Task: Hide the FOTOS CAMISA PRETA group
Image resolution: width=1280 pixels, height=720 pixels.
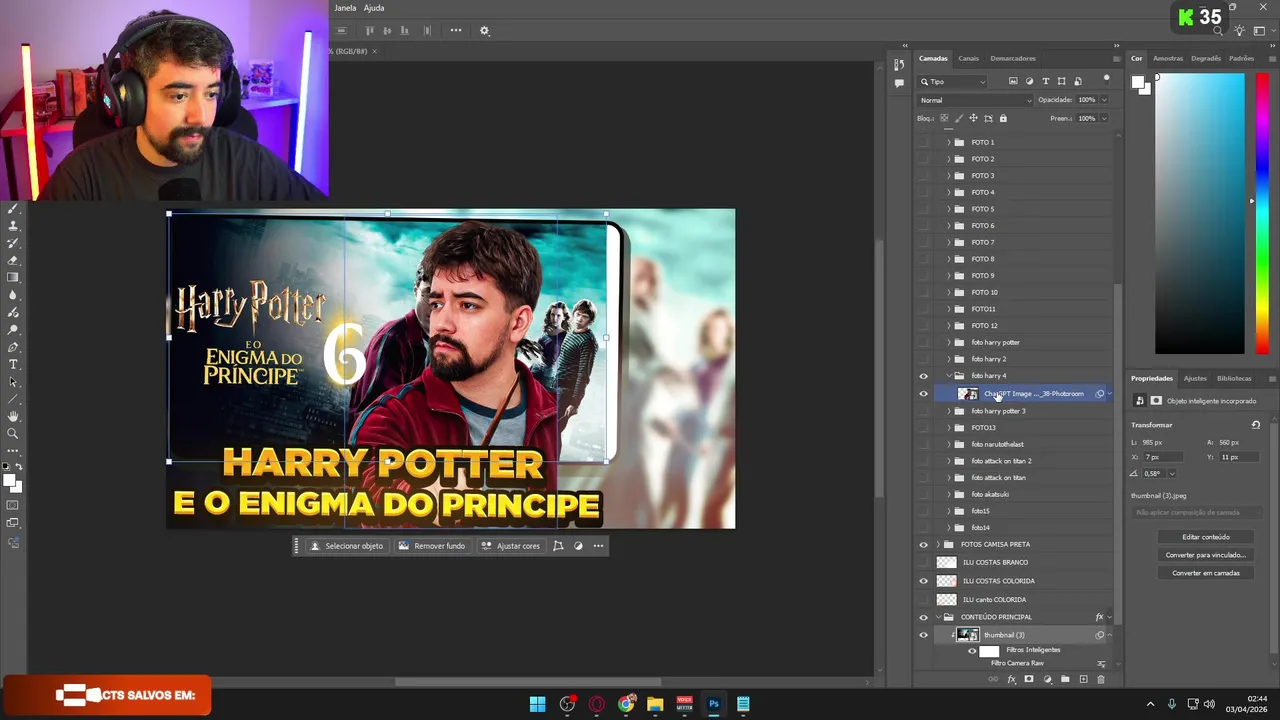Action: pyautogui.click(x=923, y=545)
